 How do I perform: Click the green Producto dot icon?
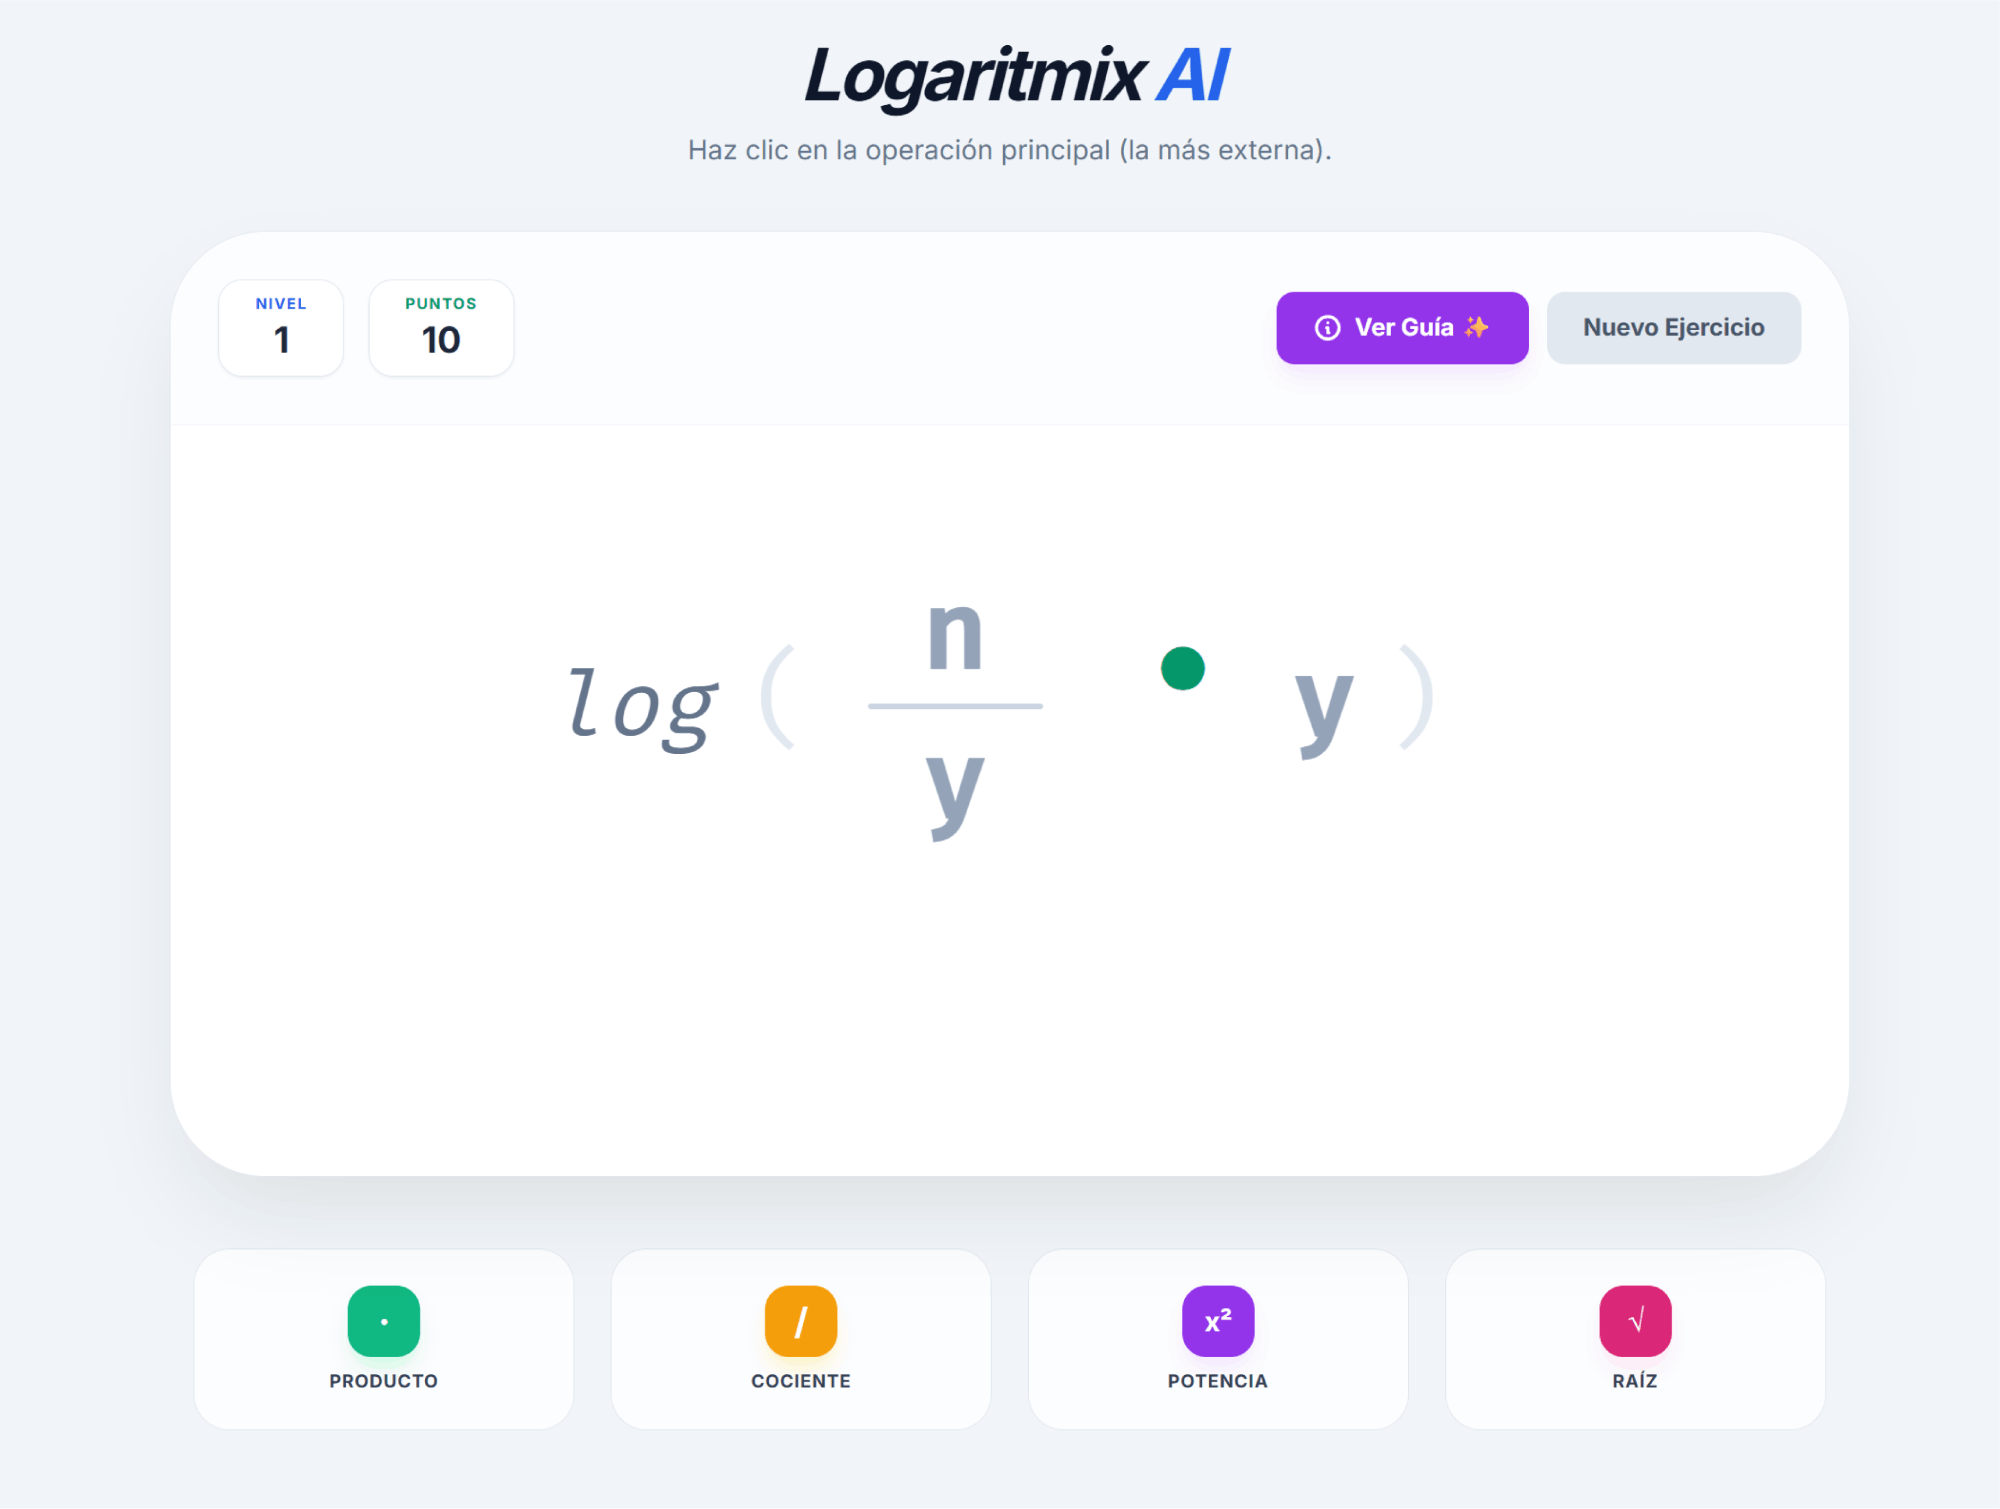(383, 1321)
